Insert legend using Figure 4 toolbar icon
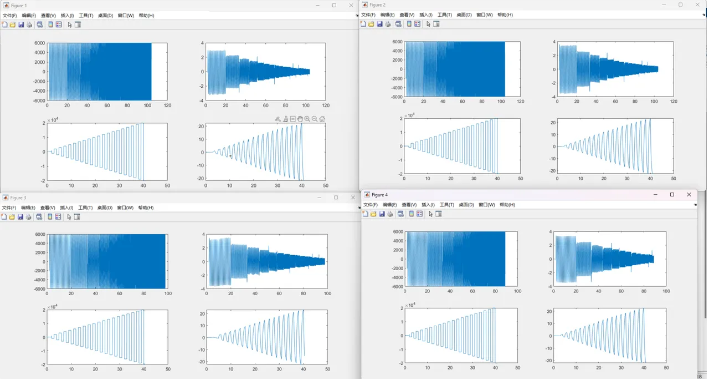The width and height of the screenshot is (707, 379). pos(419,214)
